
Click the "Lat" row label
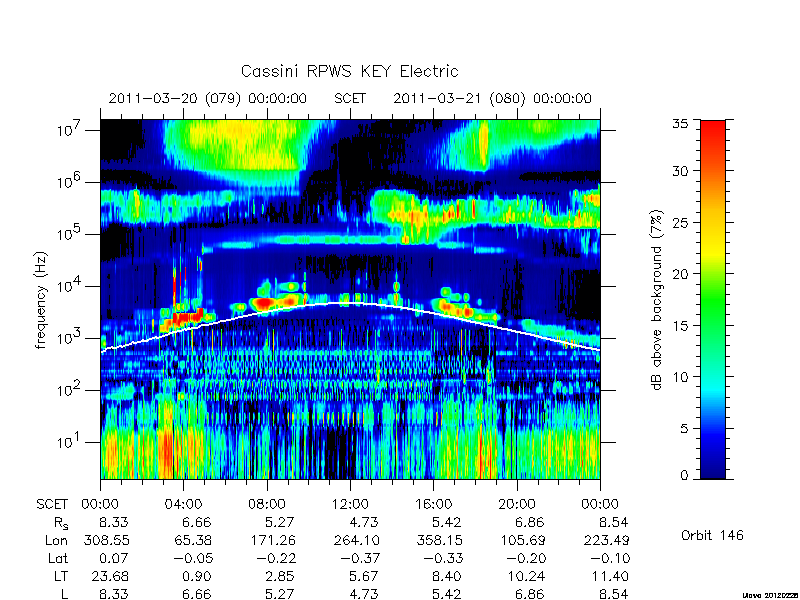(58, 558)
